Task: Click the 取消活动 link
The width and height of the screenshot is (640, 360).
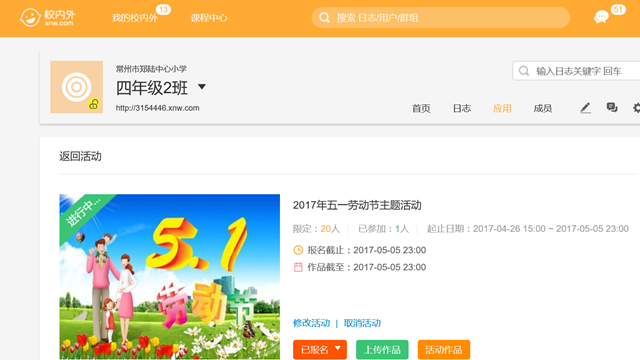Action: tap(362, 323)
